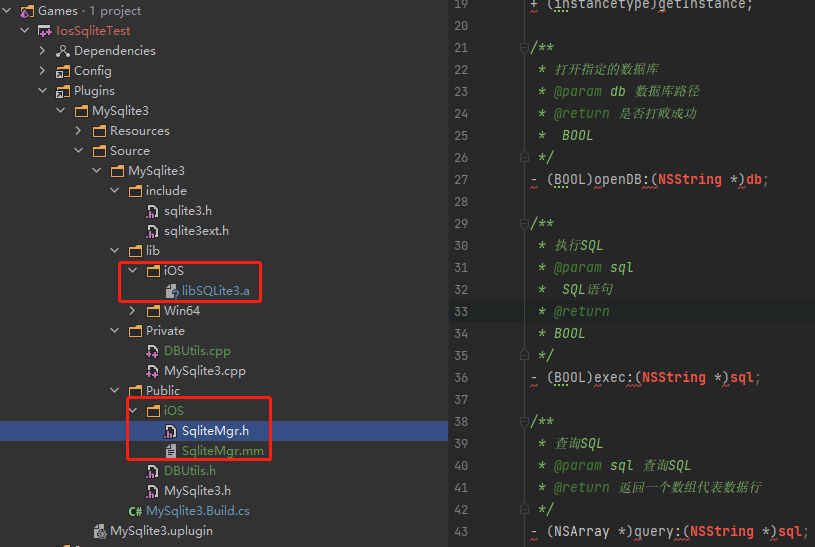Click the sqlite3.h header file icon

coord(153,211)
